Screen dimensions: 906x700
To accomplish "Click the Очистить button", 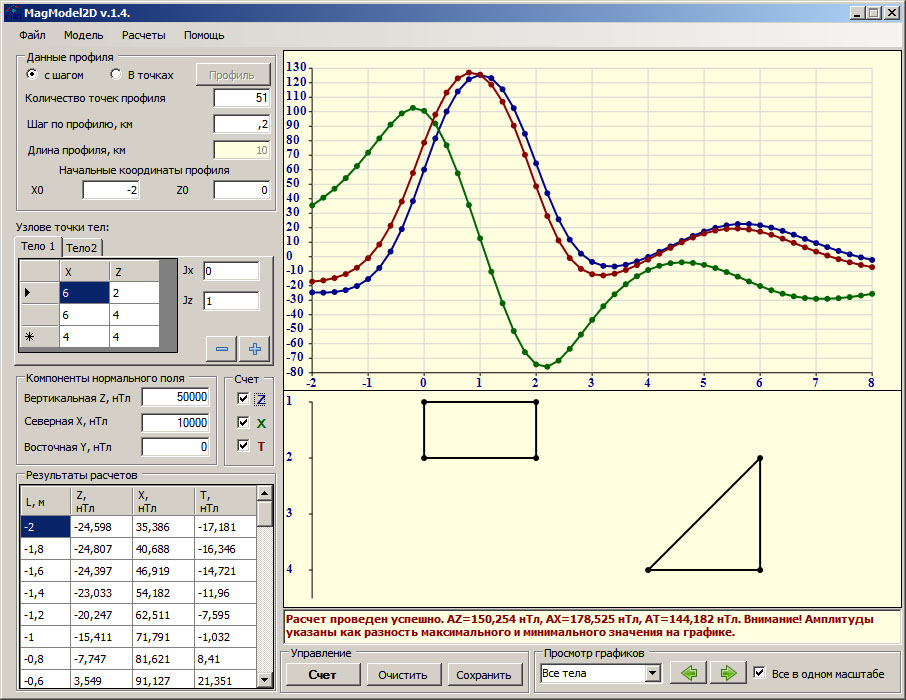I will click(x=403, y=675).
